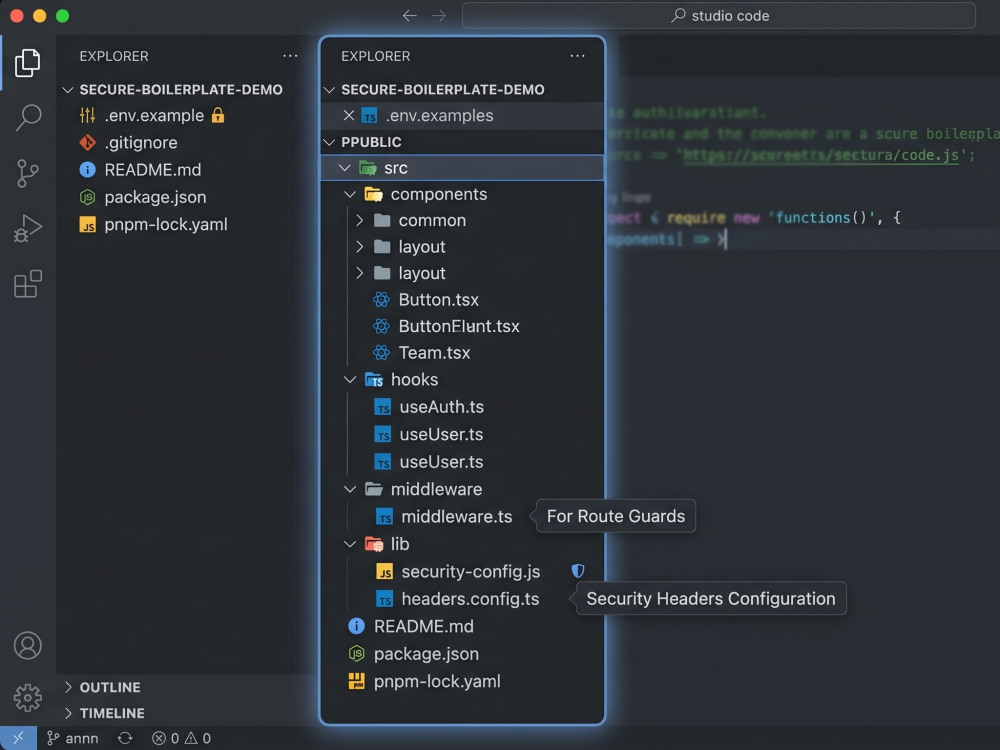The image size is (1000, 750).
Task: Collapse the PPUBLIC section
Action: [330, 142]
